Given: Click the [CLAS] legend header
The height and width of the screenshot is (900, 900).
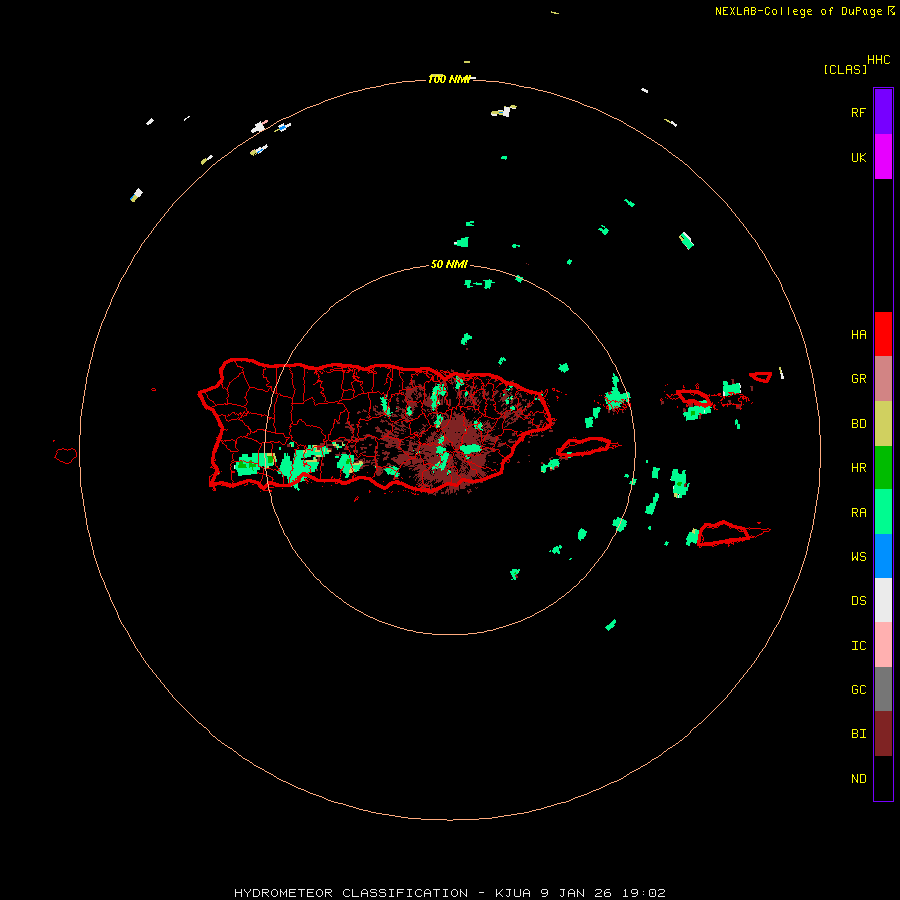Looking at the screenshot, I should [845, 69].
